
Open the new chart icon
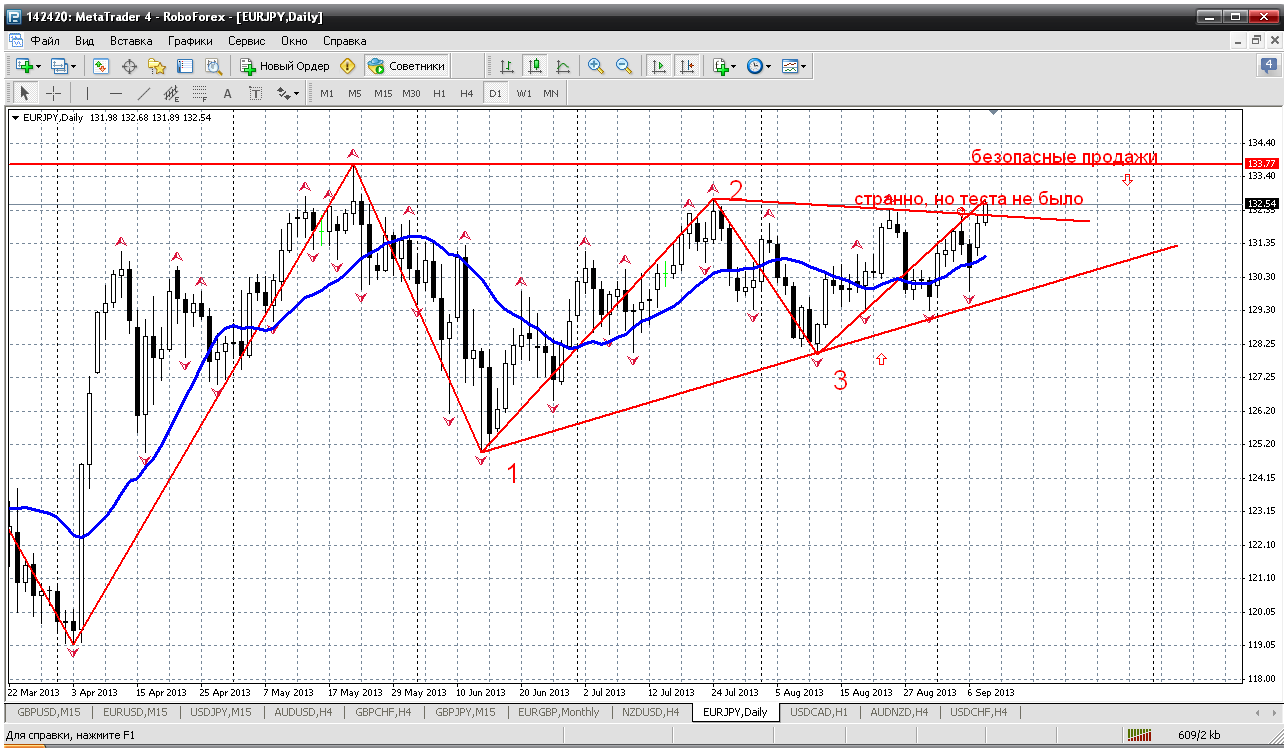tap(25, 66)
